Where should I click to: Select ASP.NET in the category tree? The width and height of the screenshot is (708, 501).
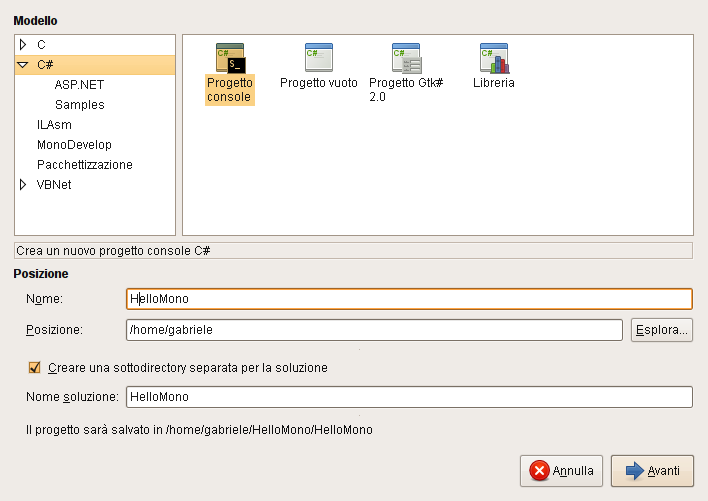point(79,85)
